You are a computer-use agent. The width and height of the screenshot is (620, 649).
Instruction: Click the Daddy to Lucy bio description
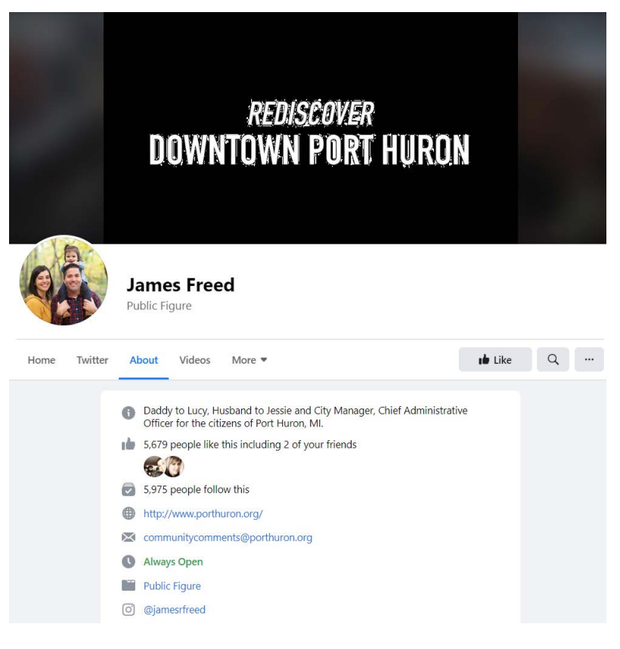point(305,417)
